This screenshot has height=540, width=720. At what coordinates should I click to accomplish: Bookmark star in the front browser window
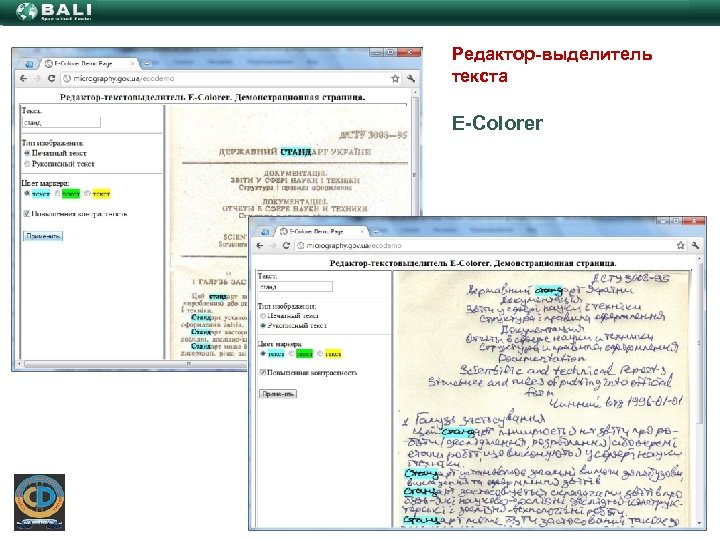tap(681, 246)
